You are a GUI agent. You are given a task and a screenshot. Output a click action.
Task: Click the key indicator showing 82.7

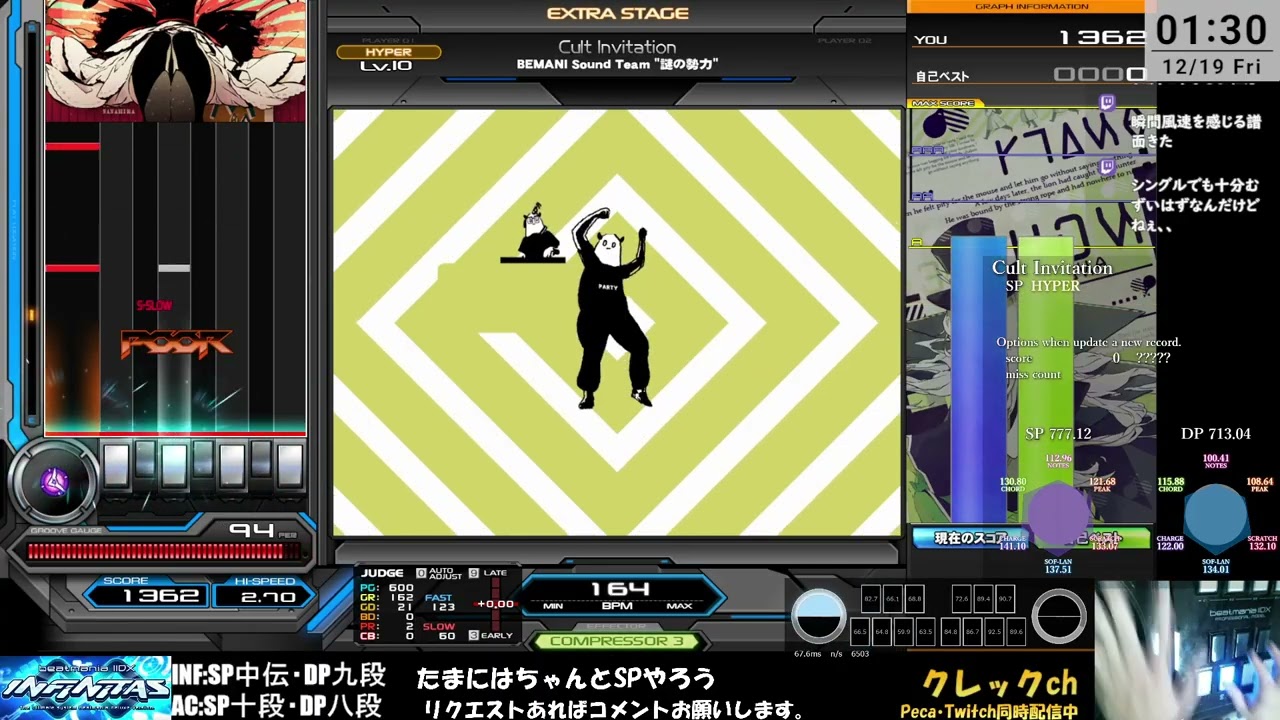pyautogui.click(x=870, y=599)
